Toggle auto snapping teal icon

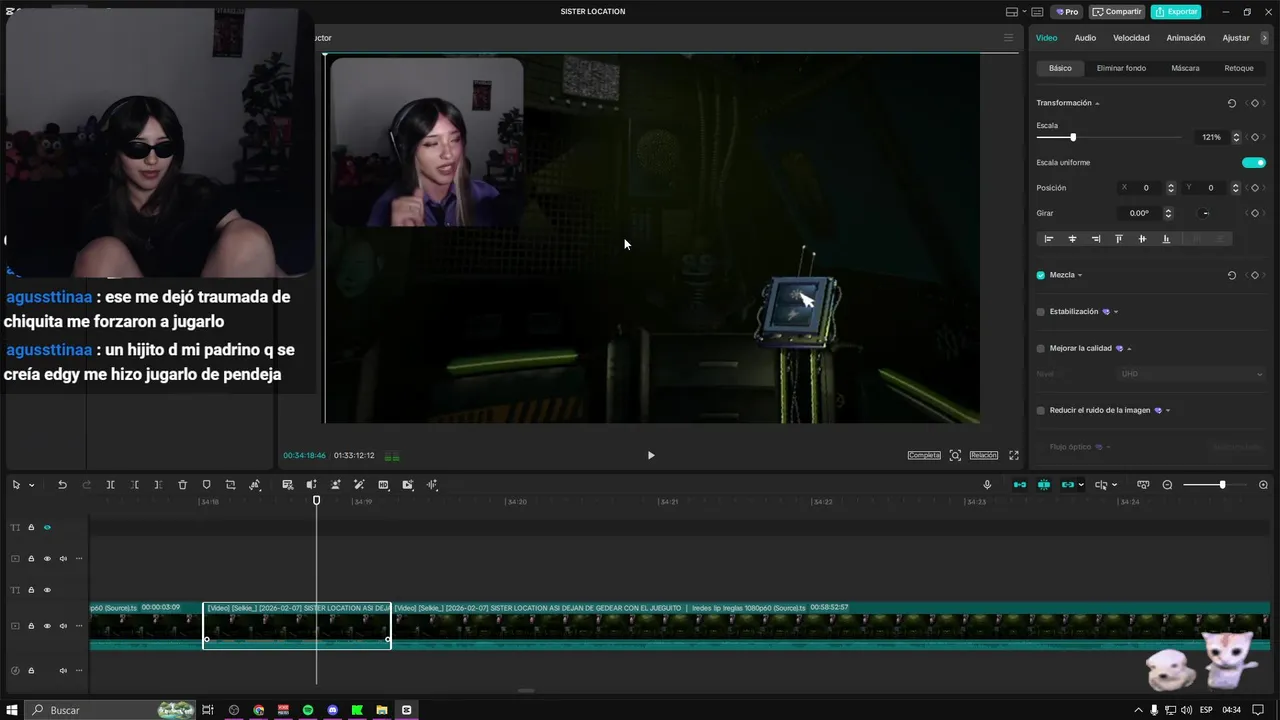pyautogui.click(x=1044, y=485)
